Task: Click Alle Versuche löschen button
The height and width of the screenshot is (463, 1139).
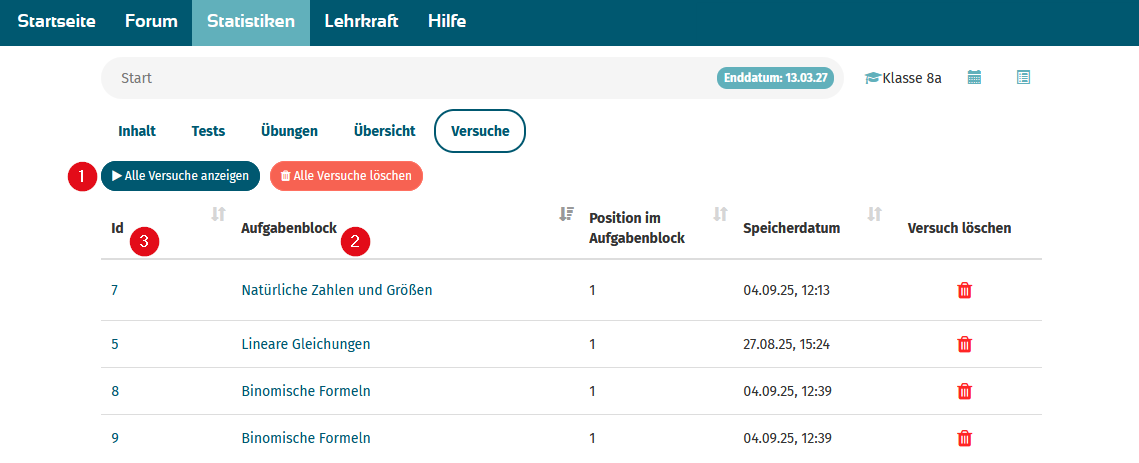Action: 346,176
